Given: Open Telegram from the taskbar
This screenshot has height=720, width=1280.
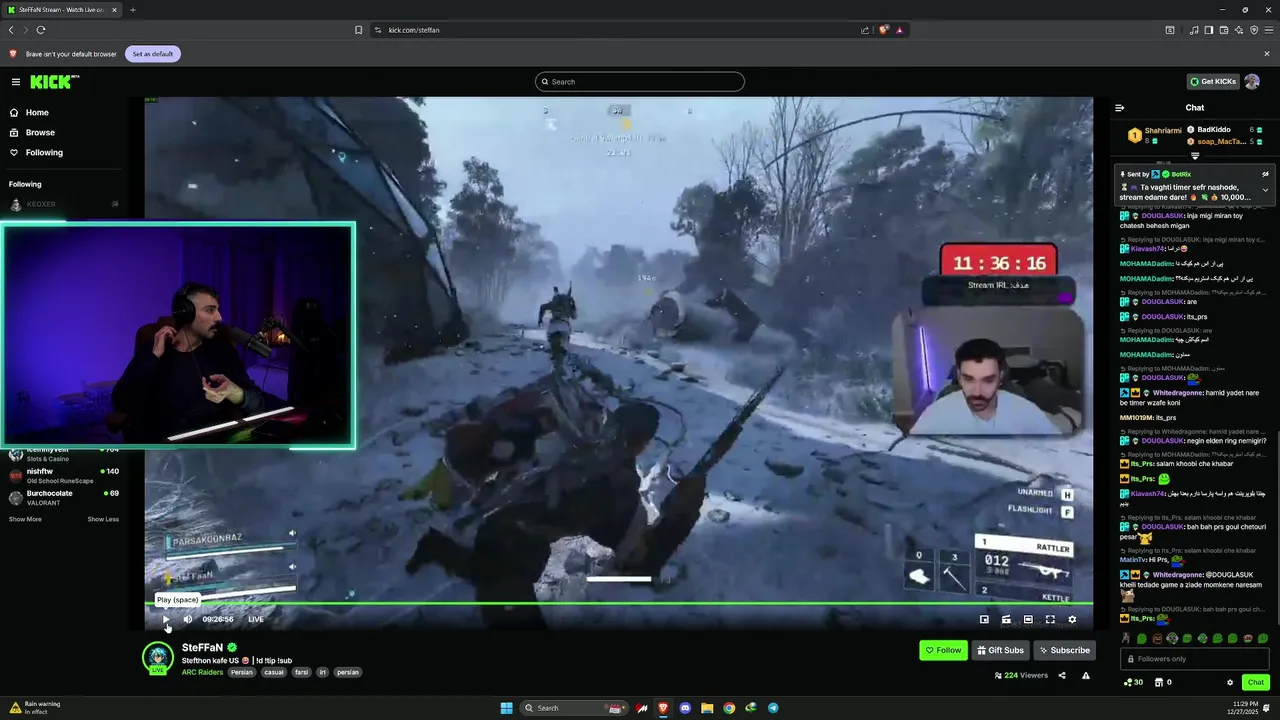Looking at the screenshot, I should tap(773, 708).
